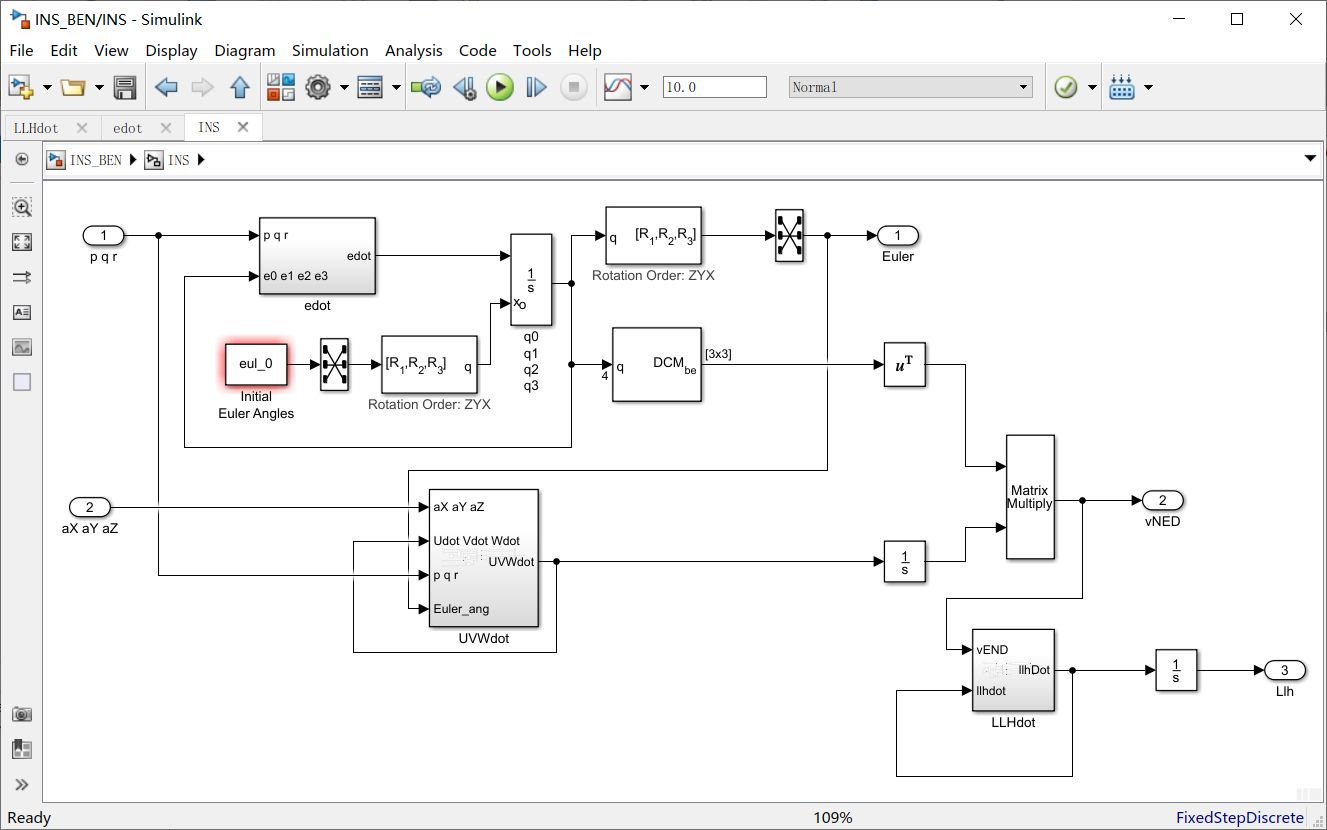Select the Zoom tool in palette

[22, 207]
